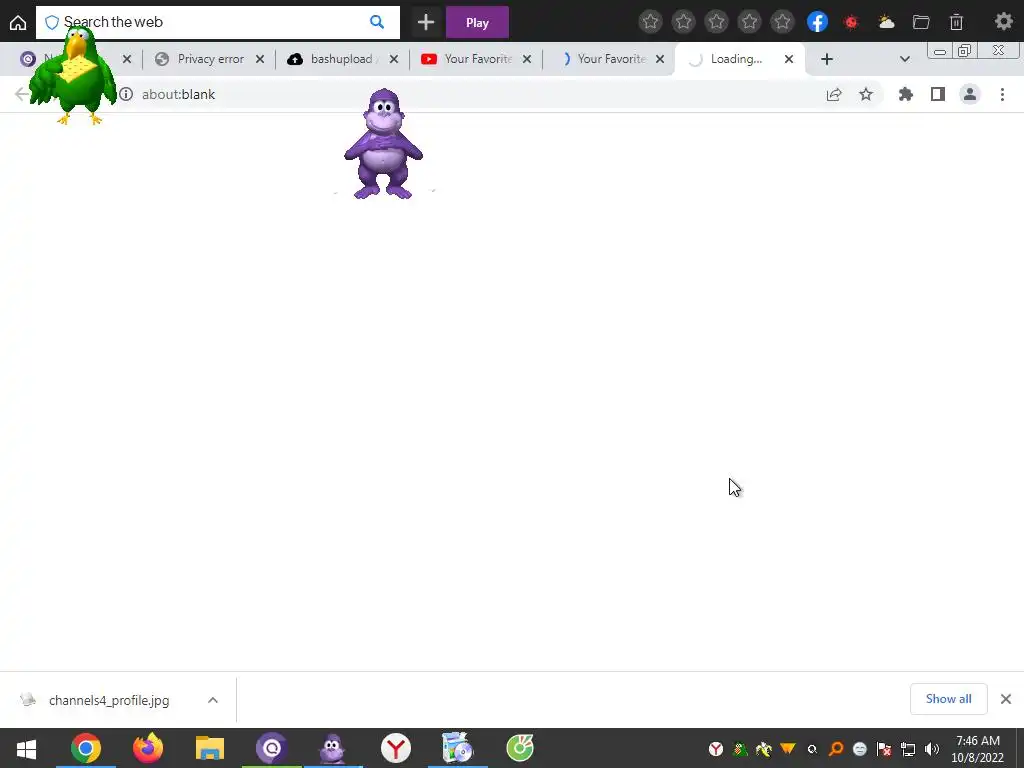Image resolution: width=1024 pixels, height=768 pixels.
Task: Open the folder icon in top bar
Action: point(921,22)
